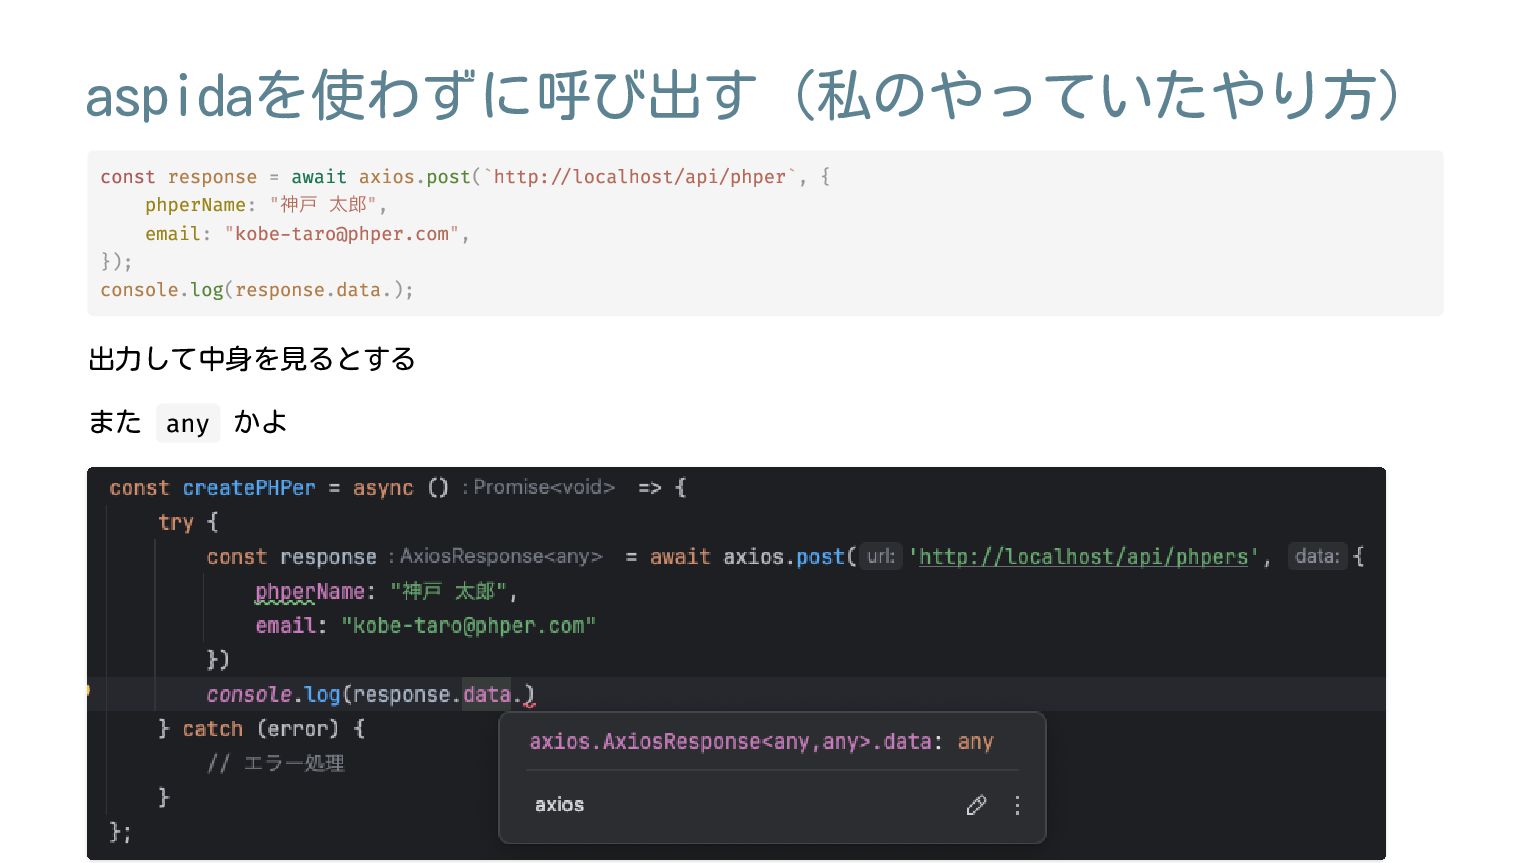Open the 'http://localhost/api/phpers' link in the dark editor
This screenshot has height=863, width=1531.
[1084, 557]
